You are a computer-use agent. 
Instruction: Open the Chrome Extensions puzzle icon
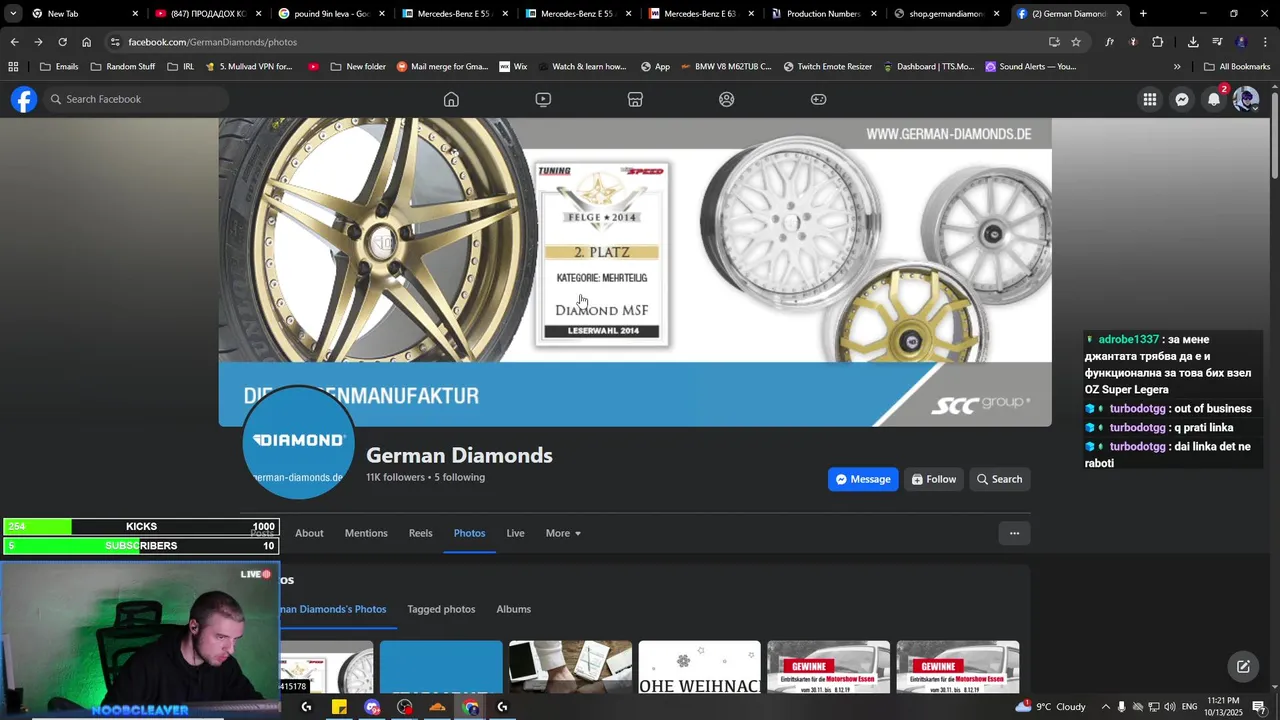pos(1158,42)
